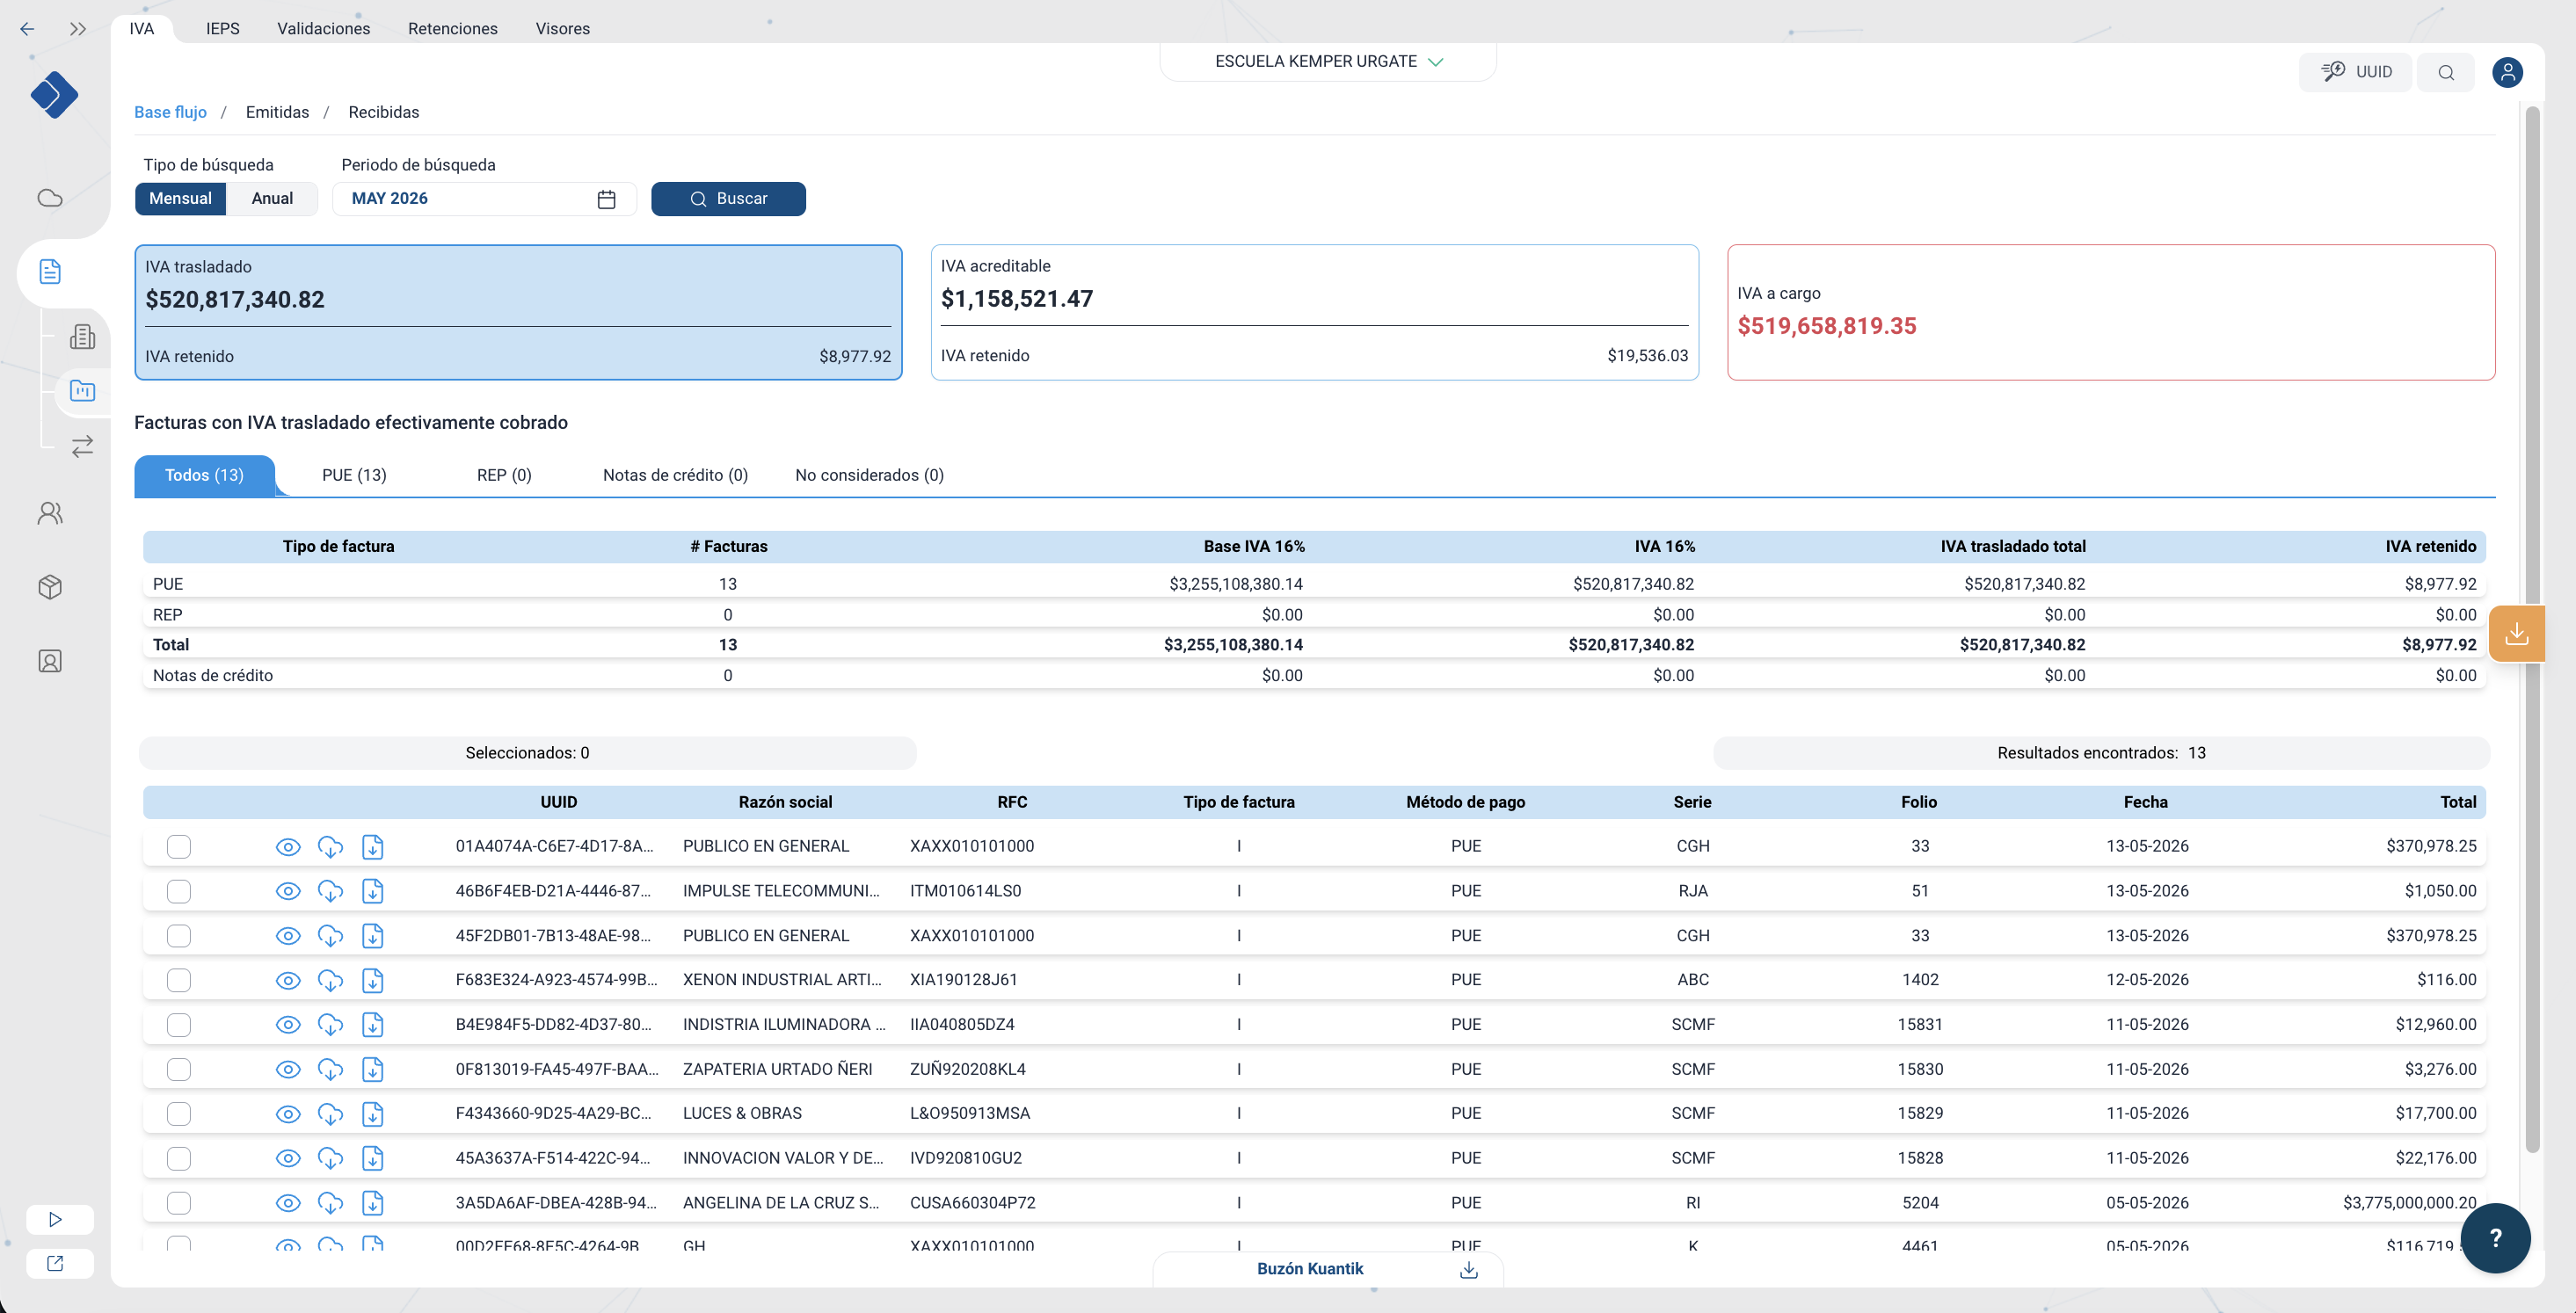Screen dimensions: 2576x1313
Task: Click the search magnifier icon at top right
Action: [x=2446, y=72]
